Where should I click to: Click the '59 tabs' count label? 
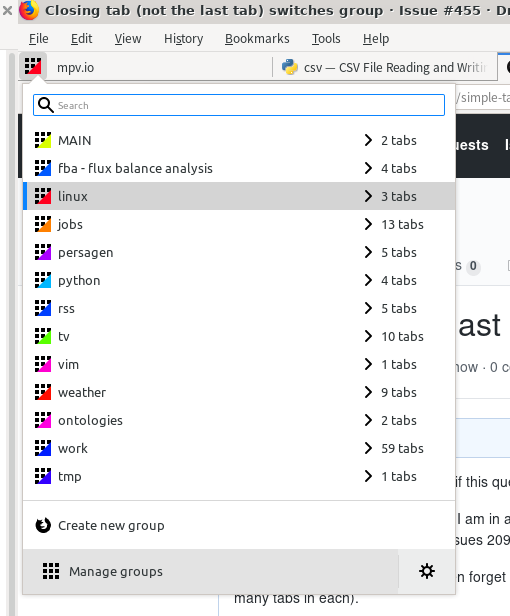point(402,448)
